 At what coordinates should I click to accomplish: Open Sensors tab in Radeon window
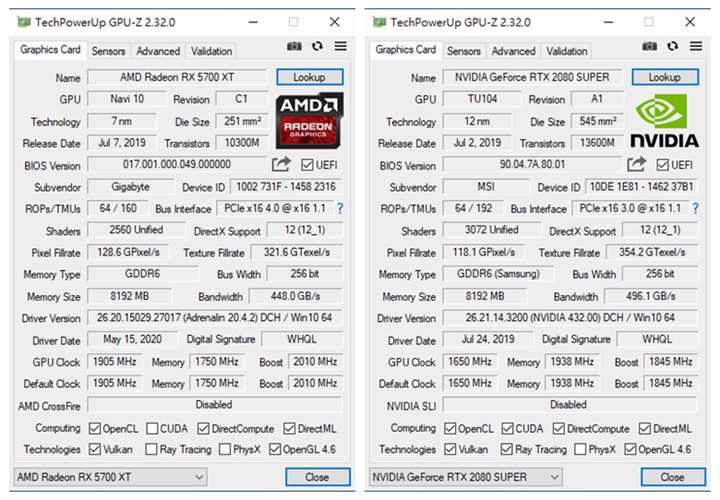(x=108, y=51)
